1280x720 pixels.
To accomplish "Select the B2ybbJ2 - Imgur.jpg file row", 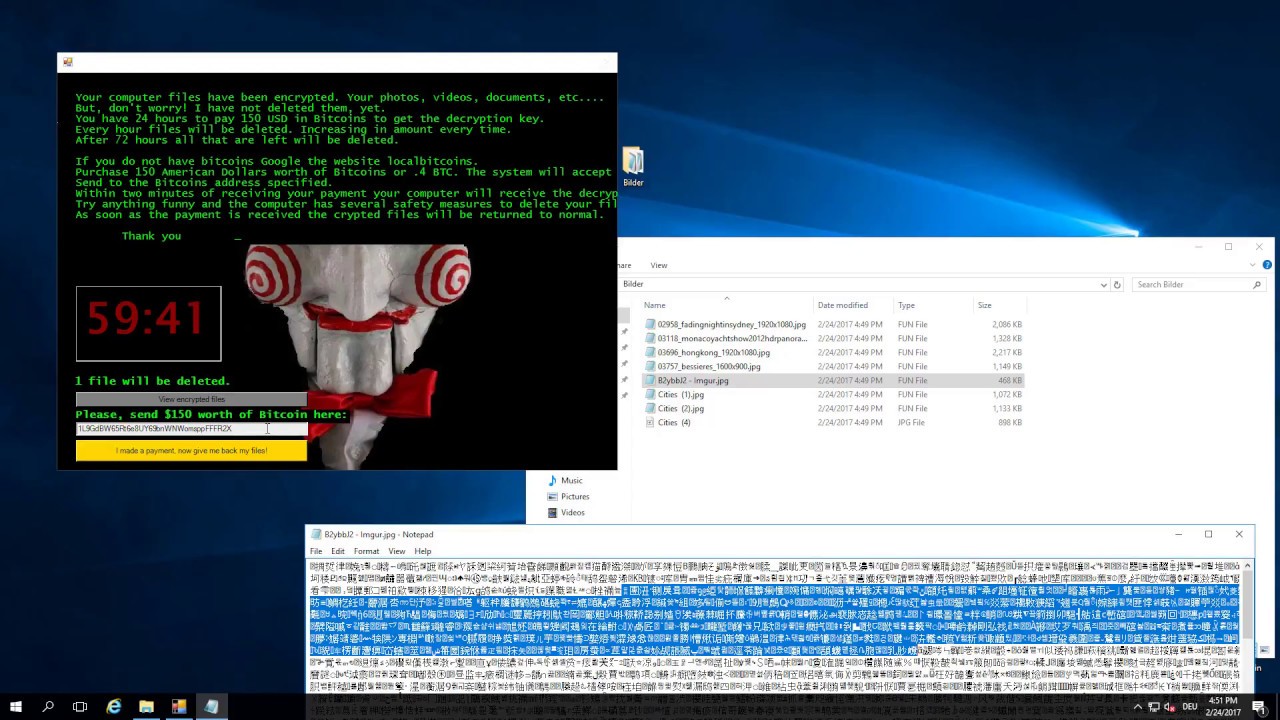I will pos(833,380).
